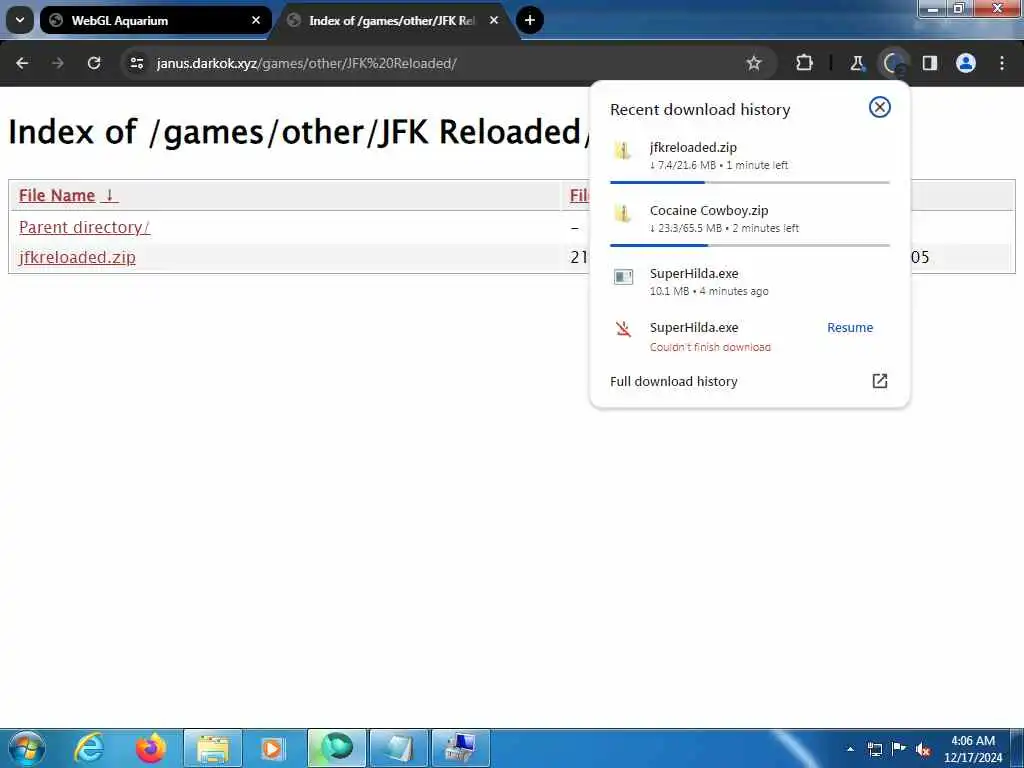Launch Firefox from the taskbar

tap(151, 748)
